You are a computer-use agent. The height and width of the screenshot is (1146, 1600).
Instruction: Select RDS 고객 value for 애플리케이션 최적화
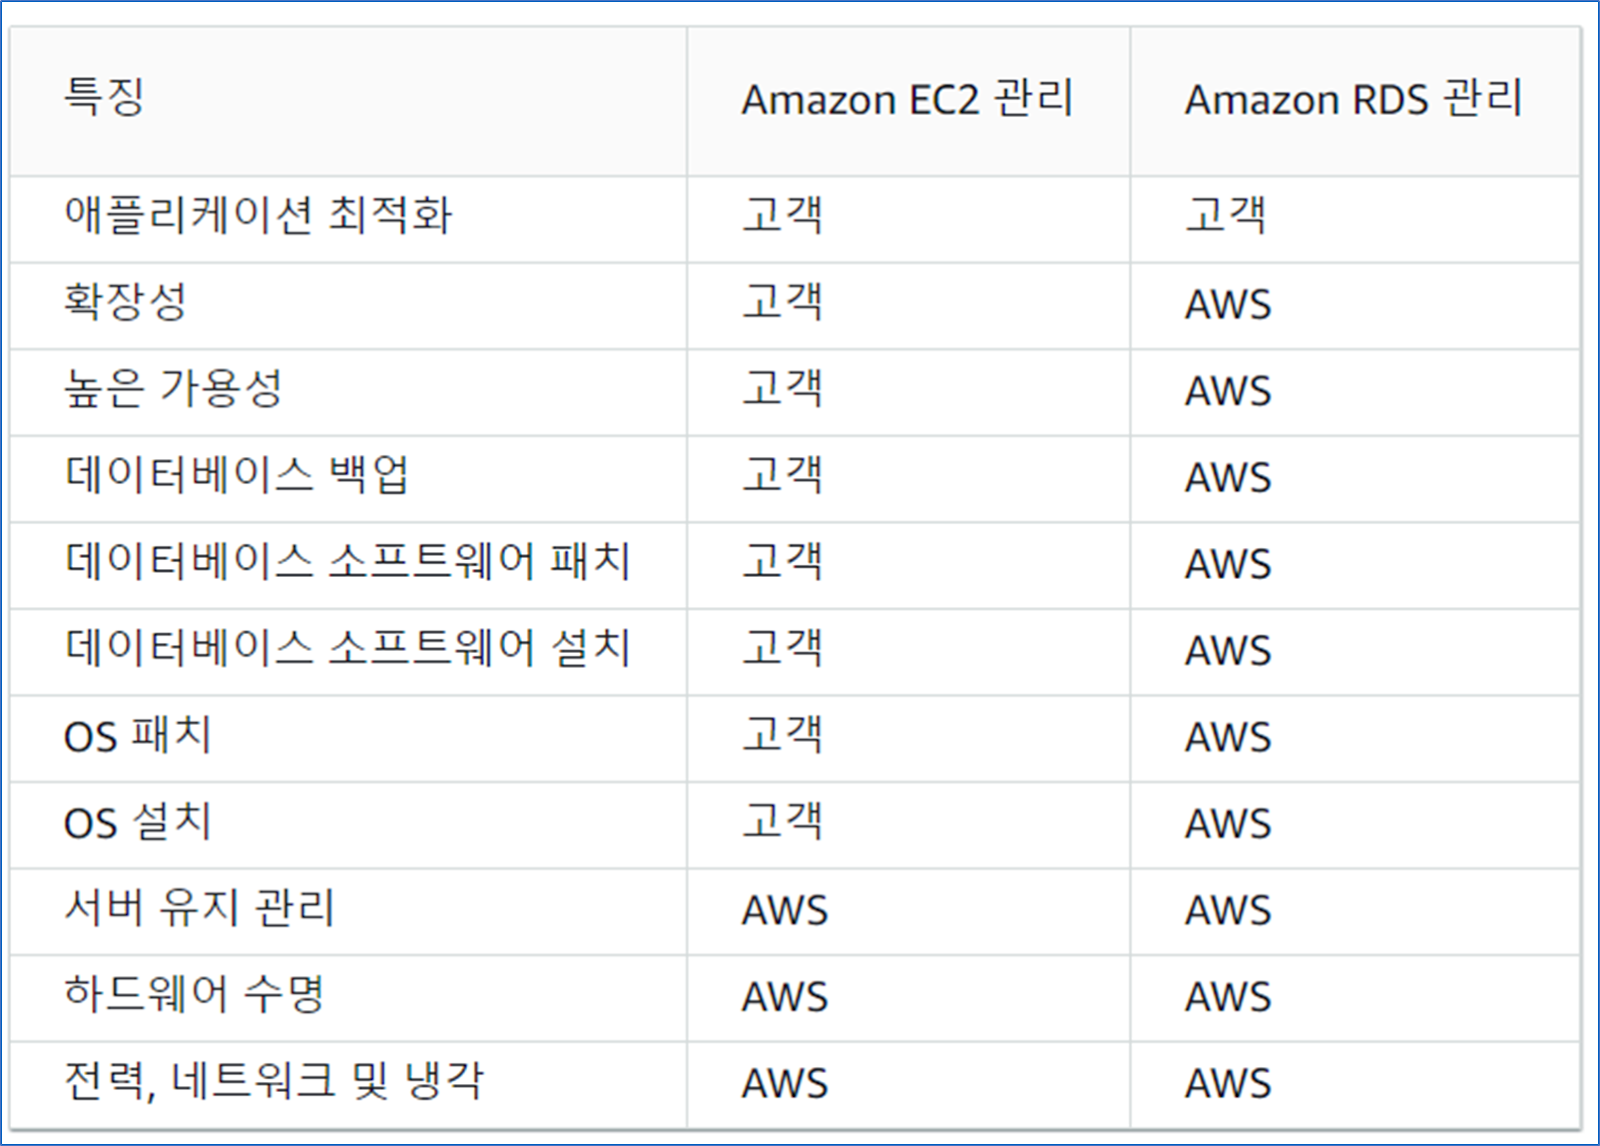1226,214
